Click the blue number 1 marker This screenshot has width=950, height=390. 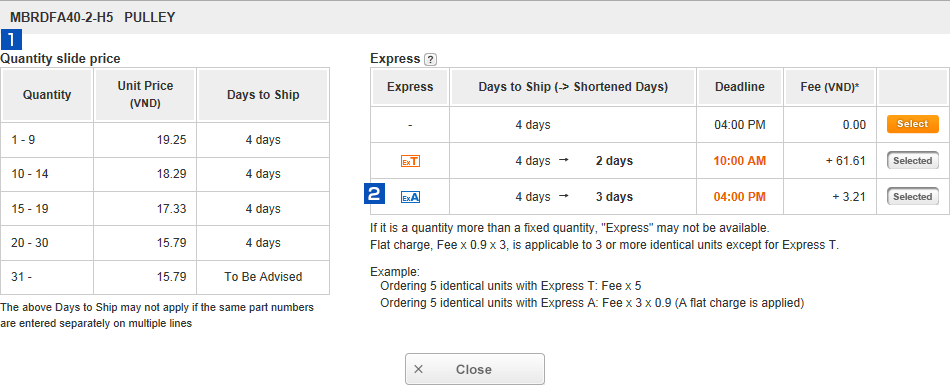[12, 40]
